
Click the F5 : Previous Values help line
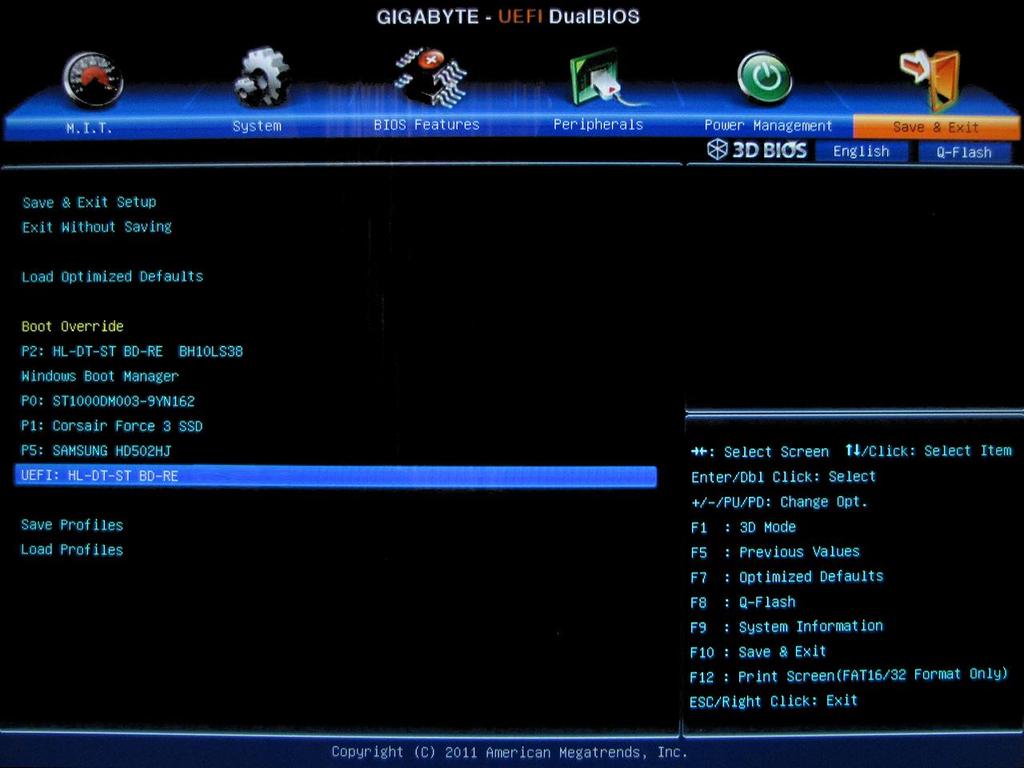775,552
